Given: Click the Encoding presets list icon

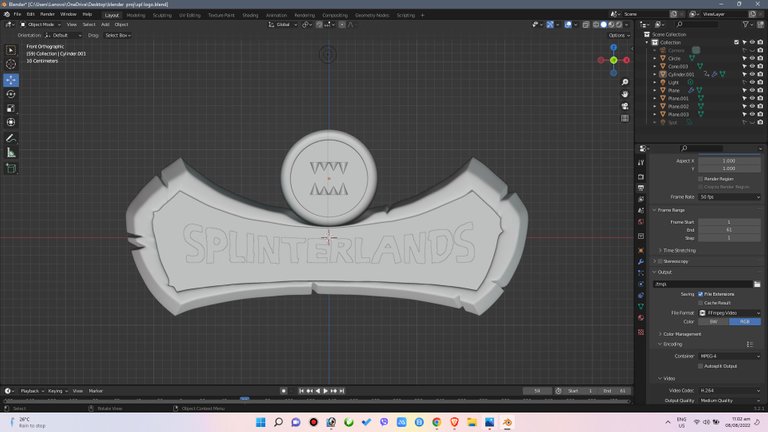Looking at the screenshot, I should [x=750, y=344].
